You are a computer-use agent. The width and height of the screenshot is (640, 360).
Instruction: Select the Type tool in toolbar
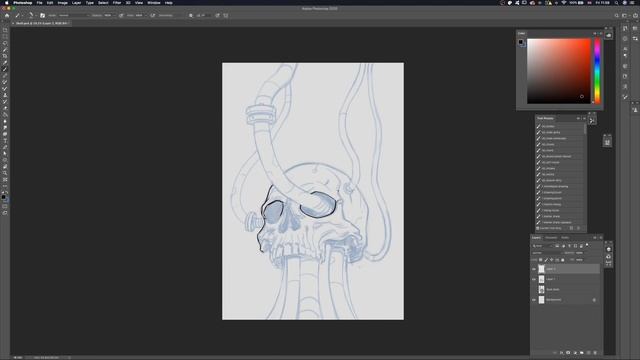[5, 141]
